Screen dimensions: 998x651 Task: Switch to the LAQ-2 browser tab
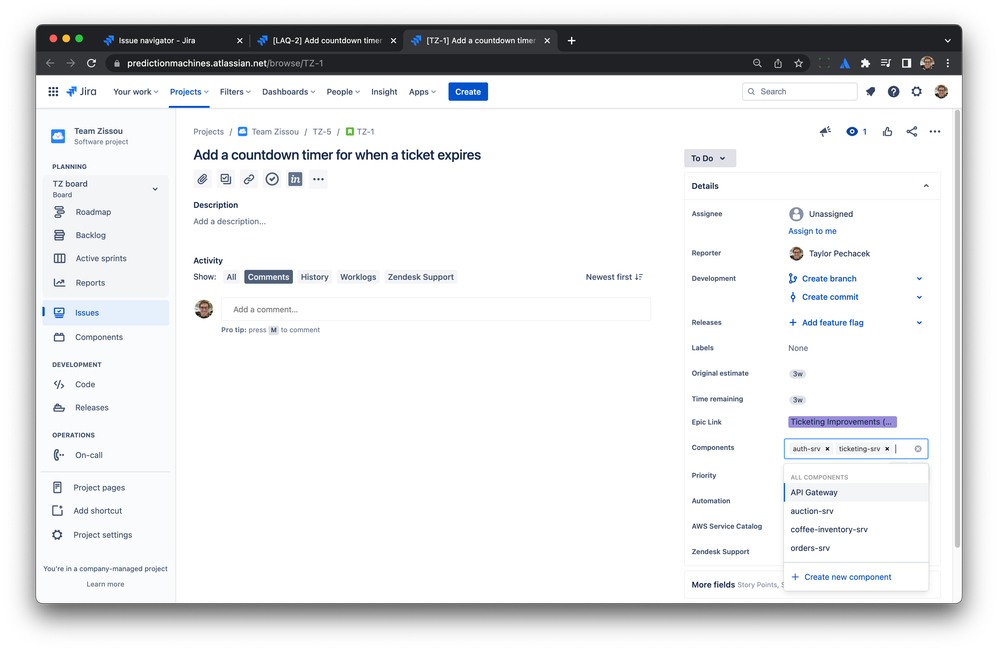click(x=327, y=40)
